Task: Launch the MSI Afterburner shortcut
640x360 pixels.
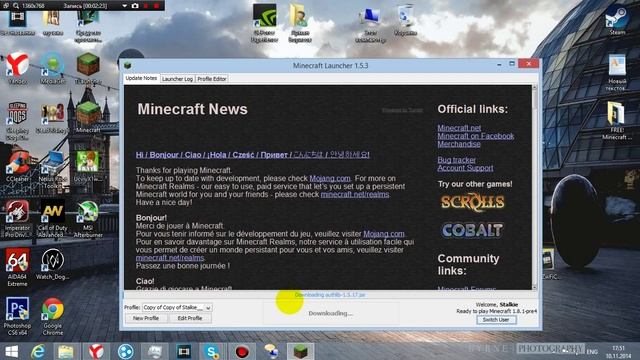Action: tap(88, 218)
